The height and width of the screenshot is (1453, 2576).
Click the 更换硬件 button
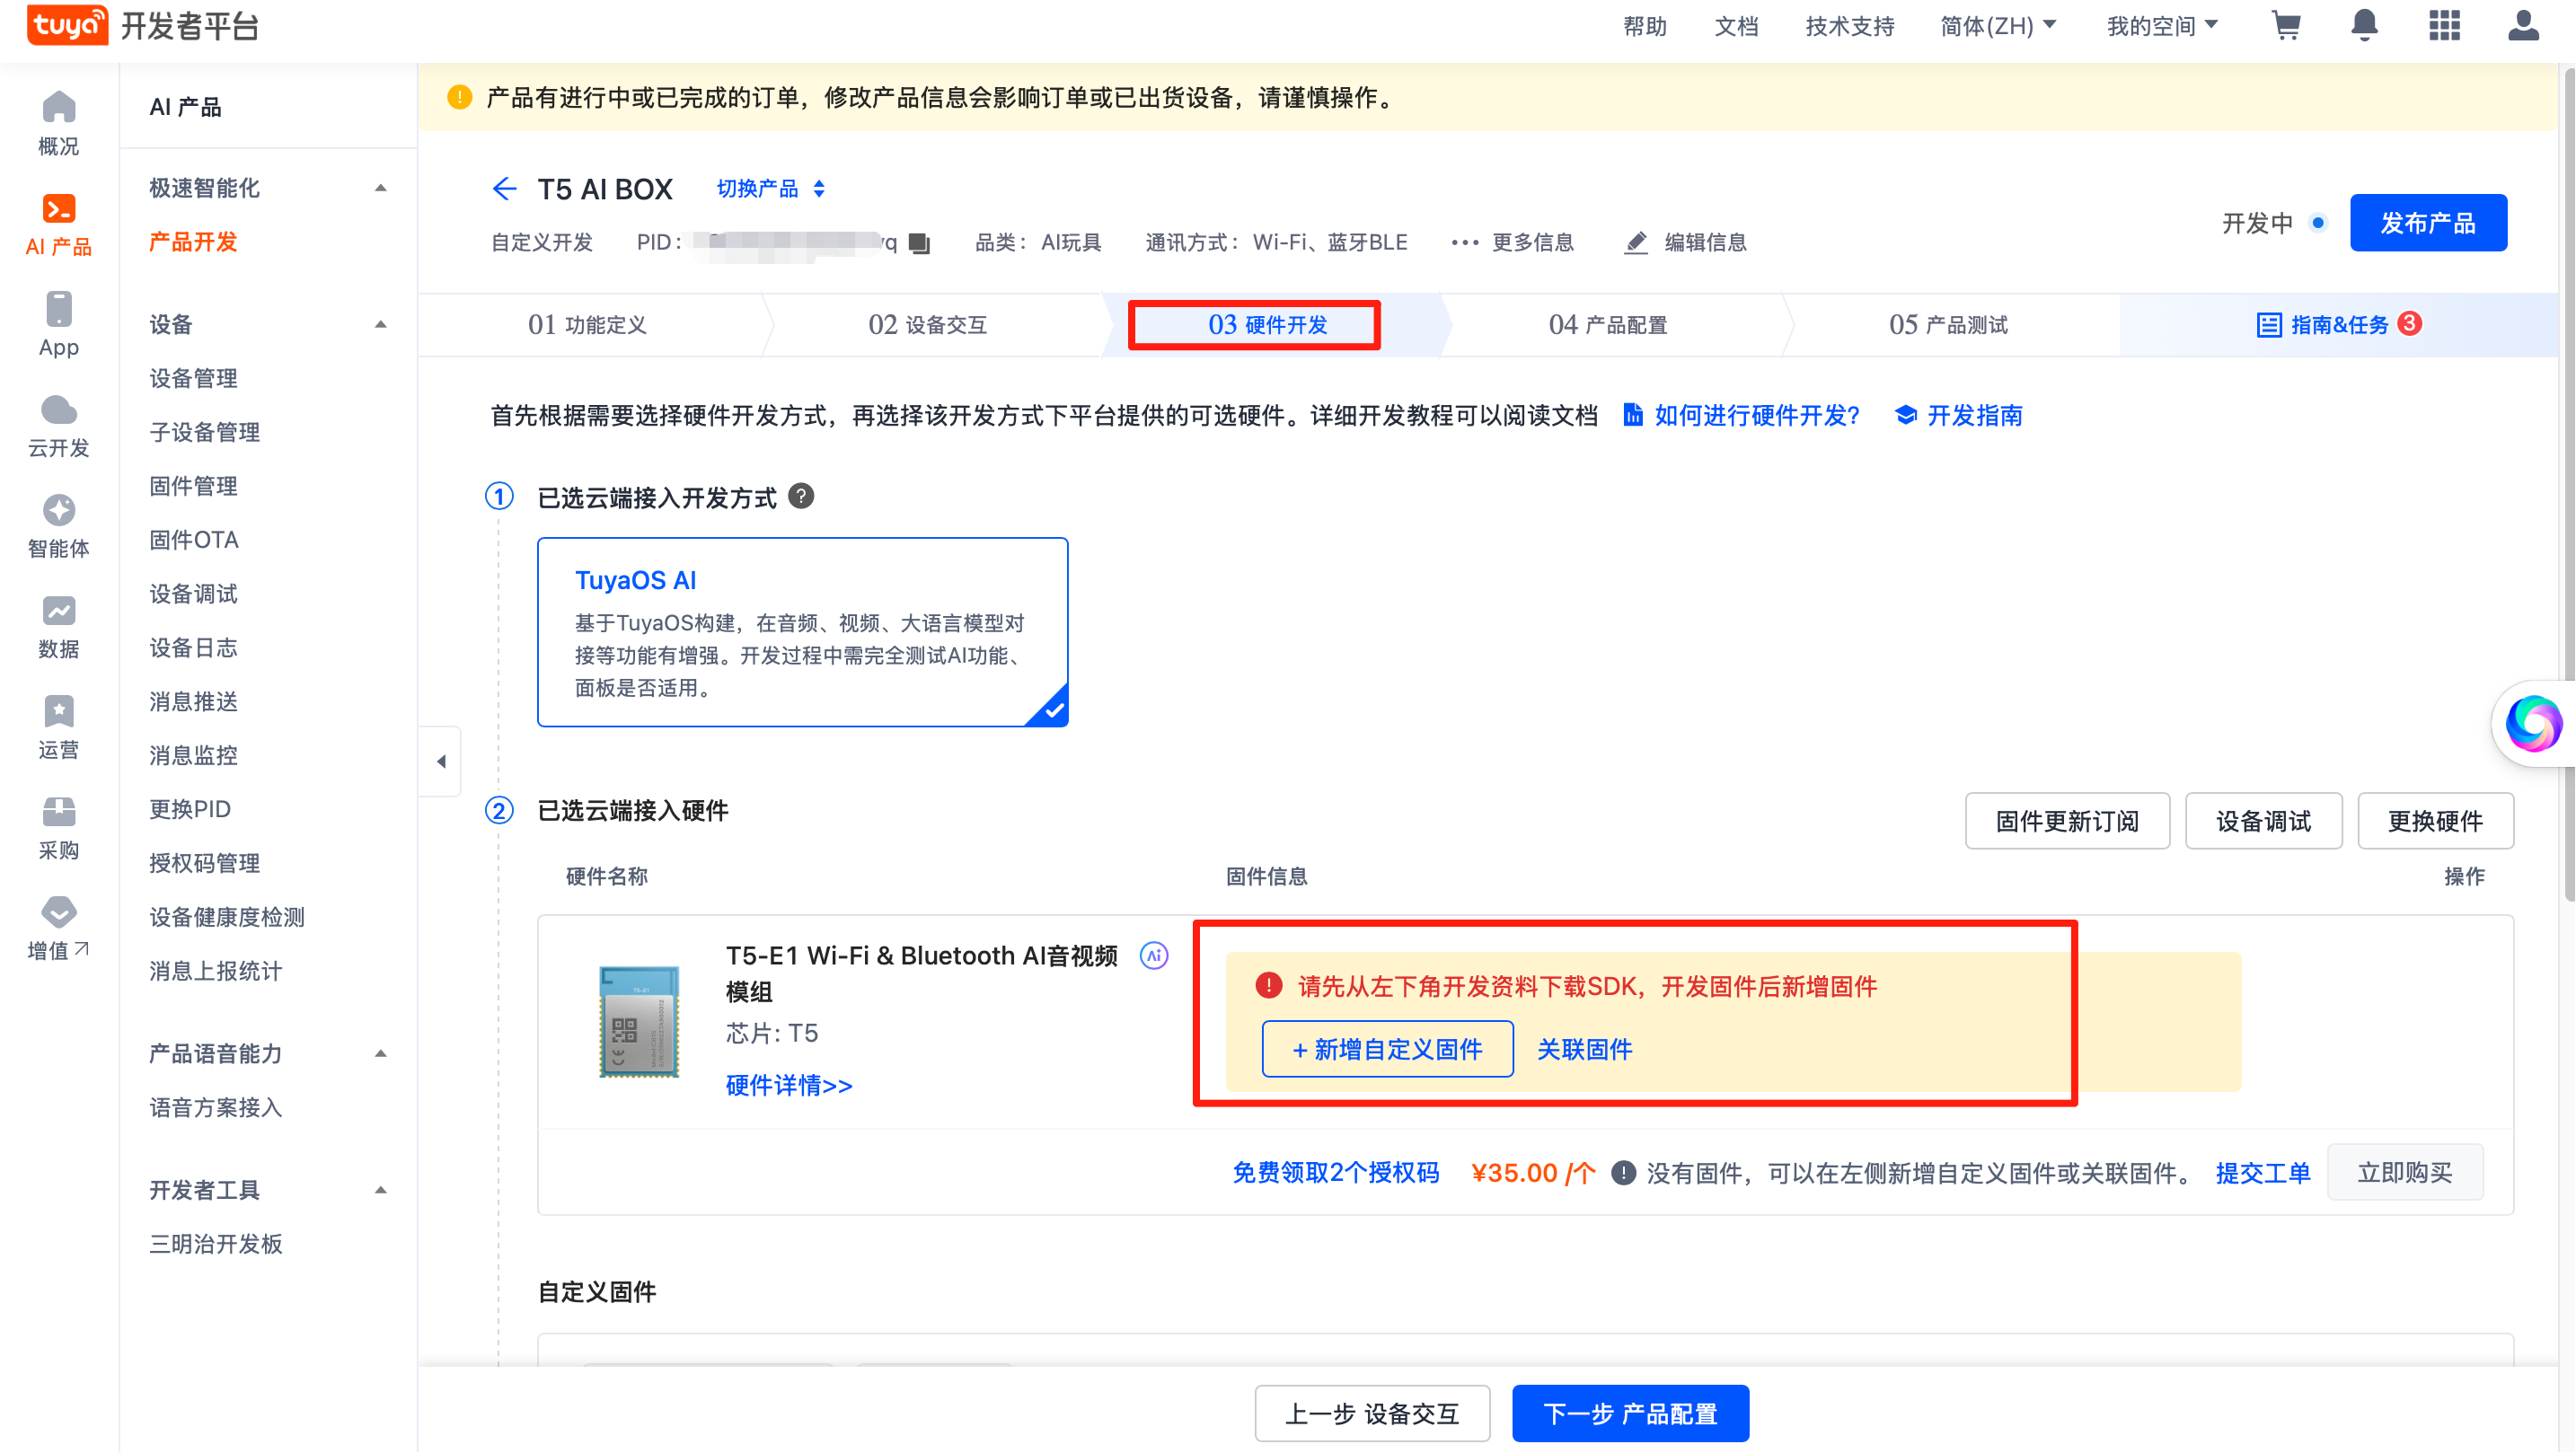pos(2435,821)
